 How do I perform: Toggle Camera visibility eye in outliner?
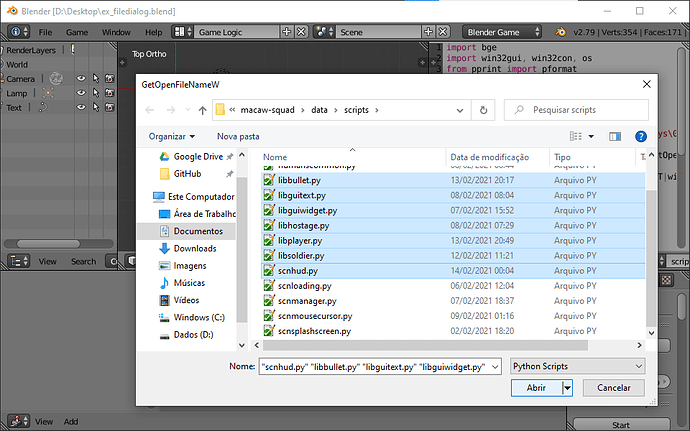[81, 78]
